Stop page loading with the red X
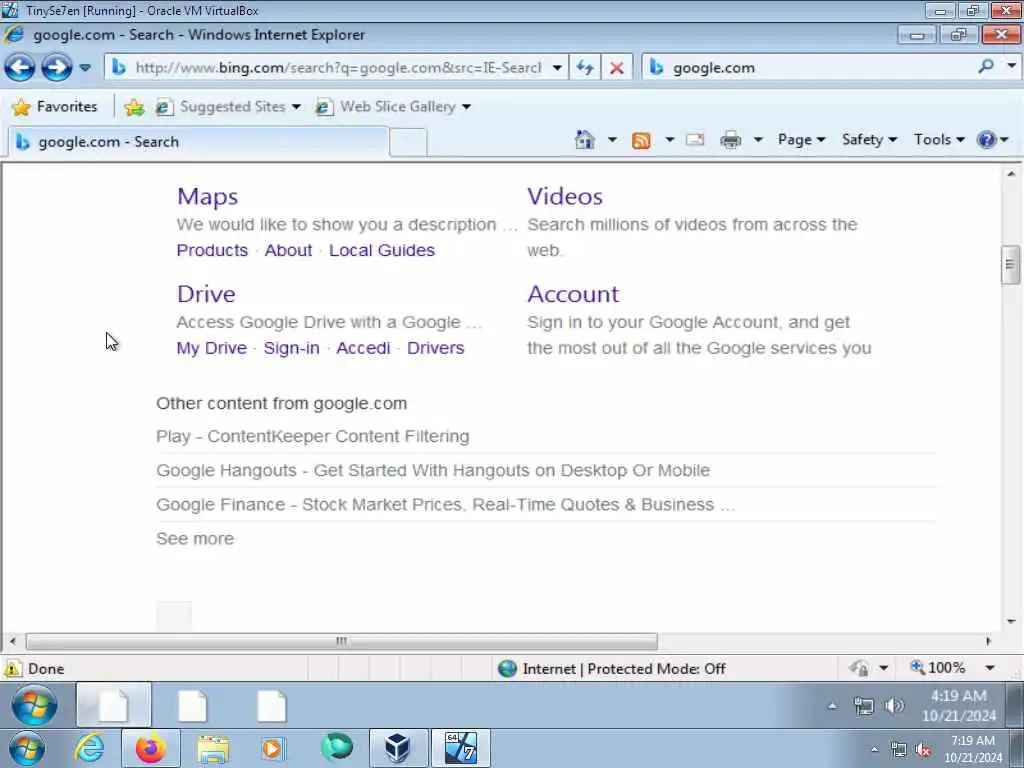The height and width of the screenshot is (768, 1024). tap(616, 67)
